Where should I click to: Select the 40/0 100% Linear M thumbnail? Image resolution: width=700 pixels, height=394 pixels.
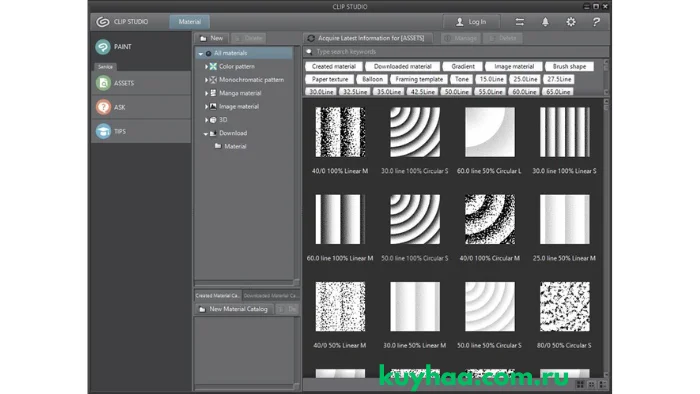[340, 132]
